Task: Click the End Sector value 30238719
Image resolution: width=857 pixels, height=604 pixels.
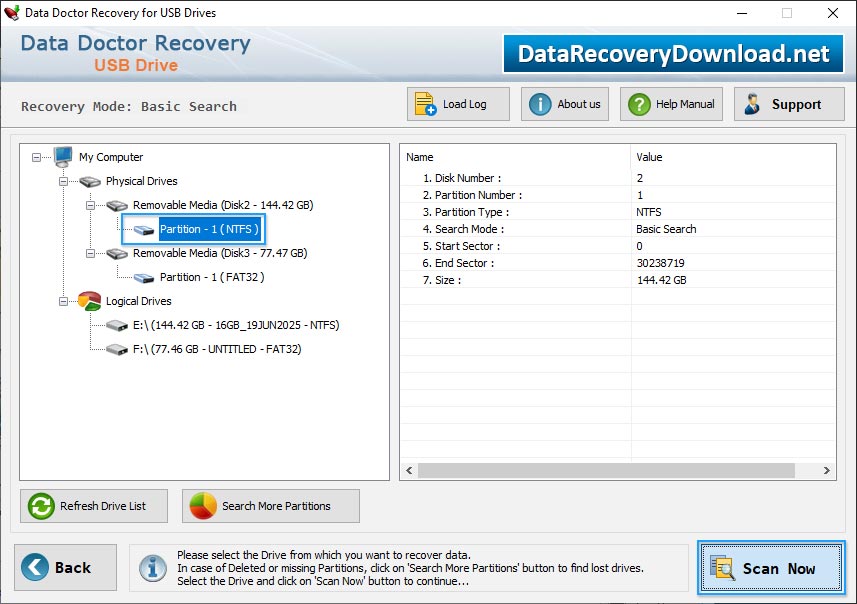Action: pos(660,263)
